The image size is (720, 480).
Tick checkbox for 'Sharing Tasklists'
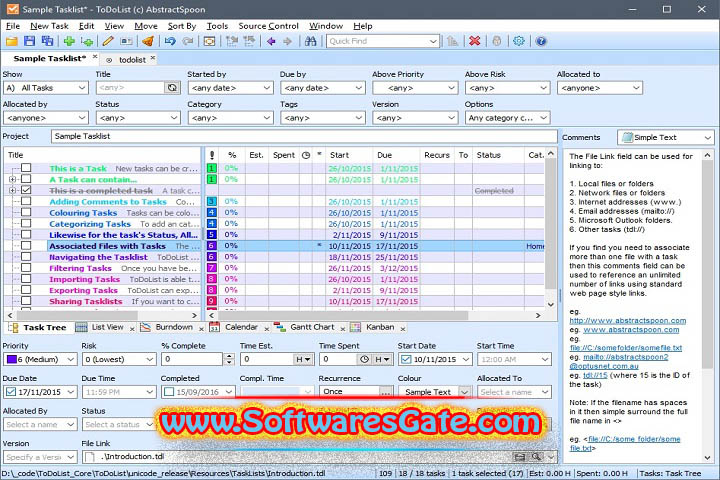click(26, 301)
